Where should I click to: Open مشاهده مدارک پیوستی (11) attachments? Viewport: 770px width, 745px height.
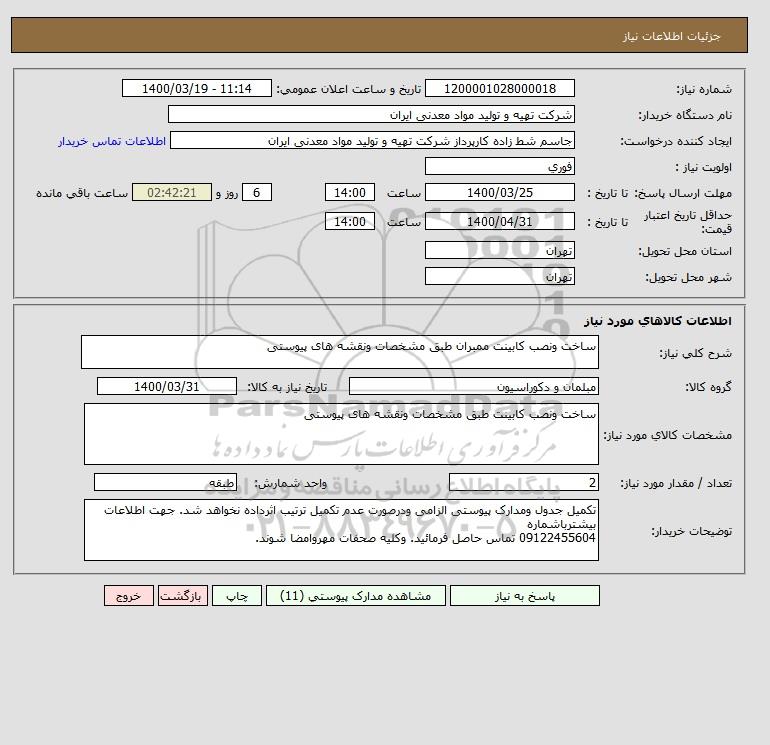[x=356, y=596]
